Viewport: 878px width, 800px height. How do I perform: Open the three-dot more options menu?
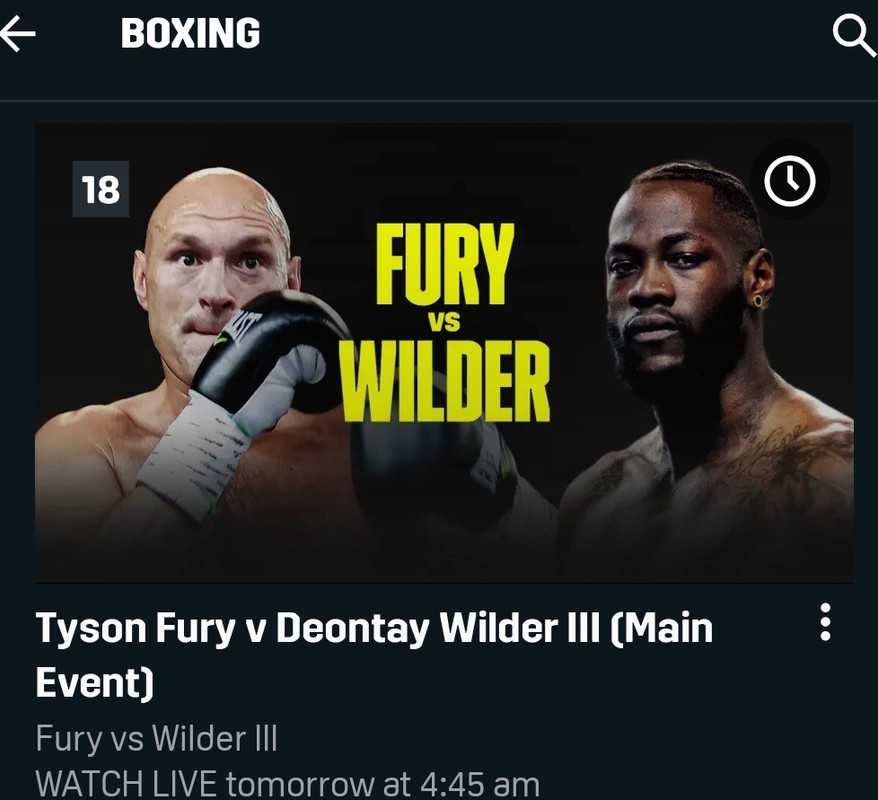[x=825, y=622]
